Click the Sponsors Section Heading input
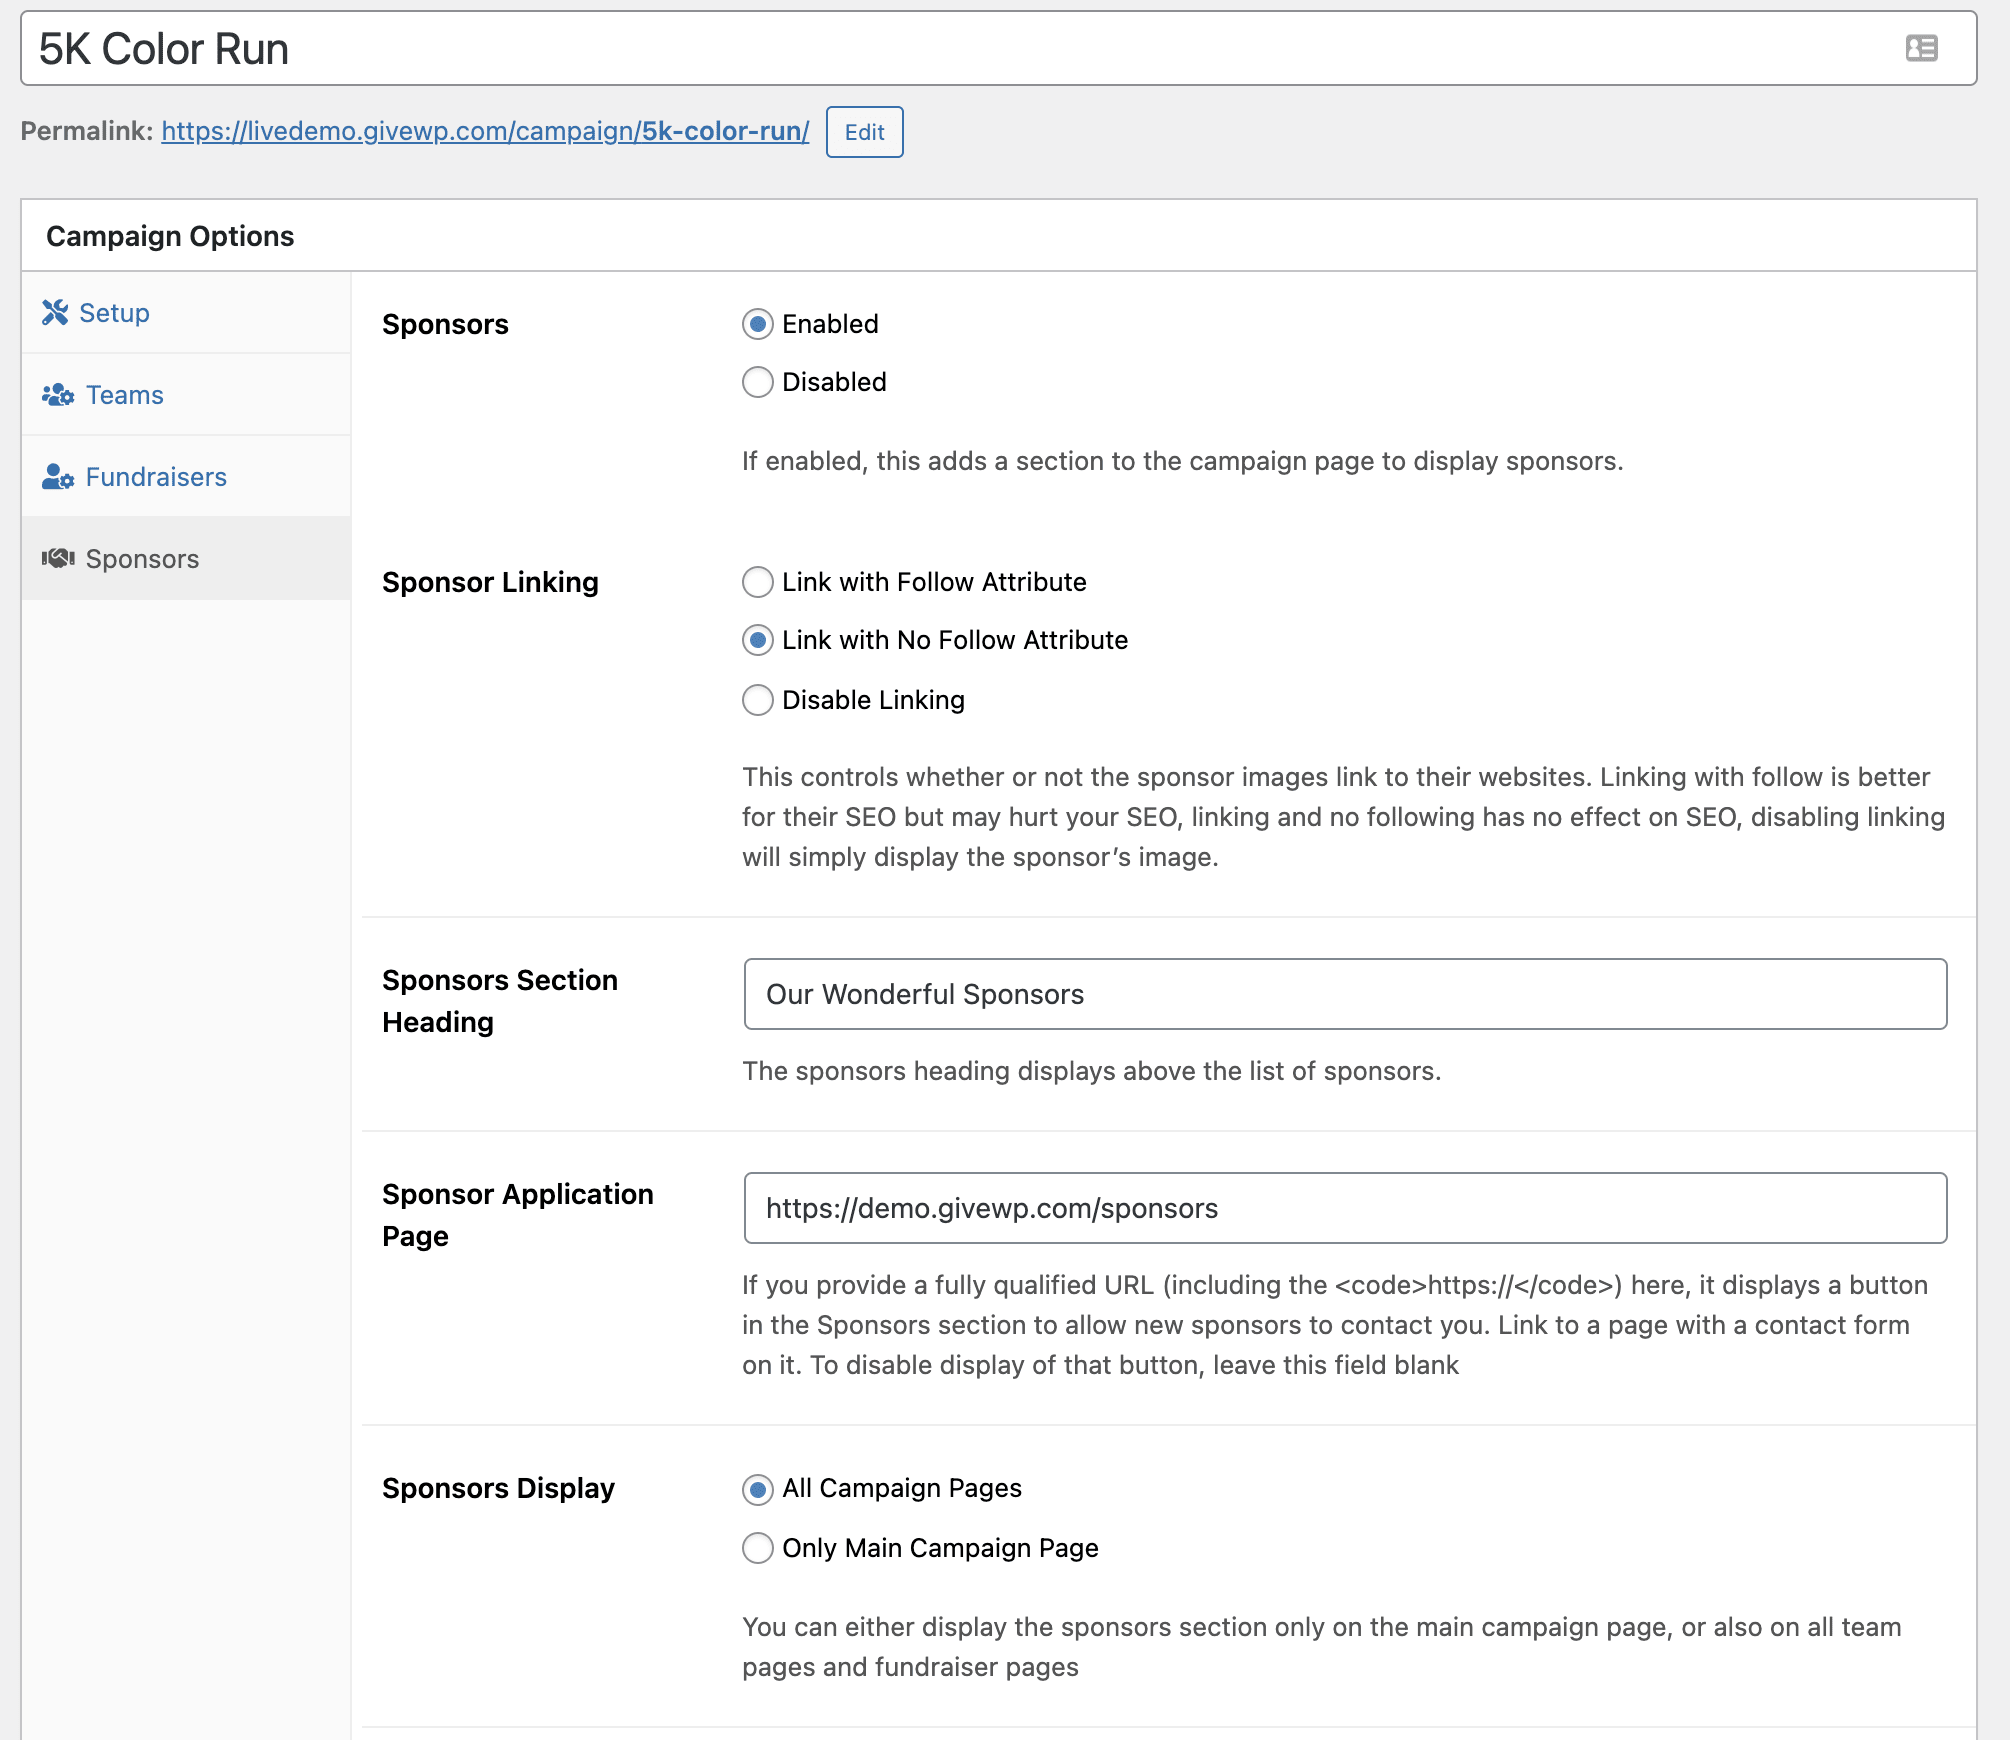Screen dimensions: 2010x1740 pos(1345,994)
